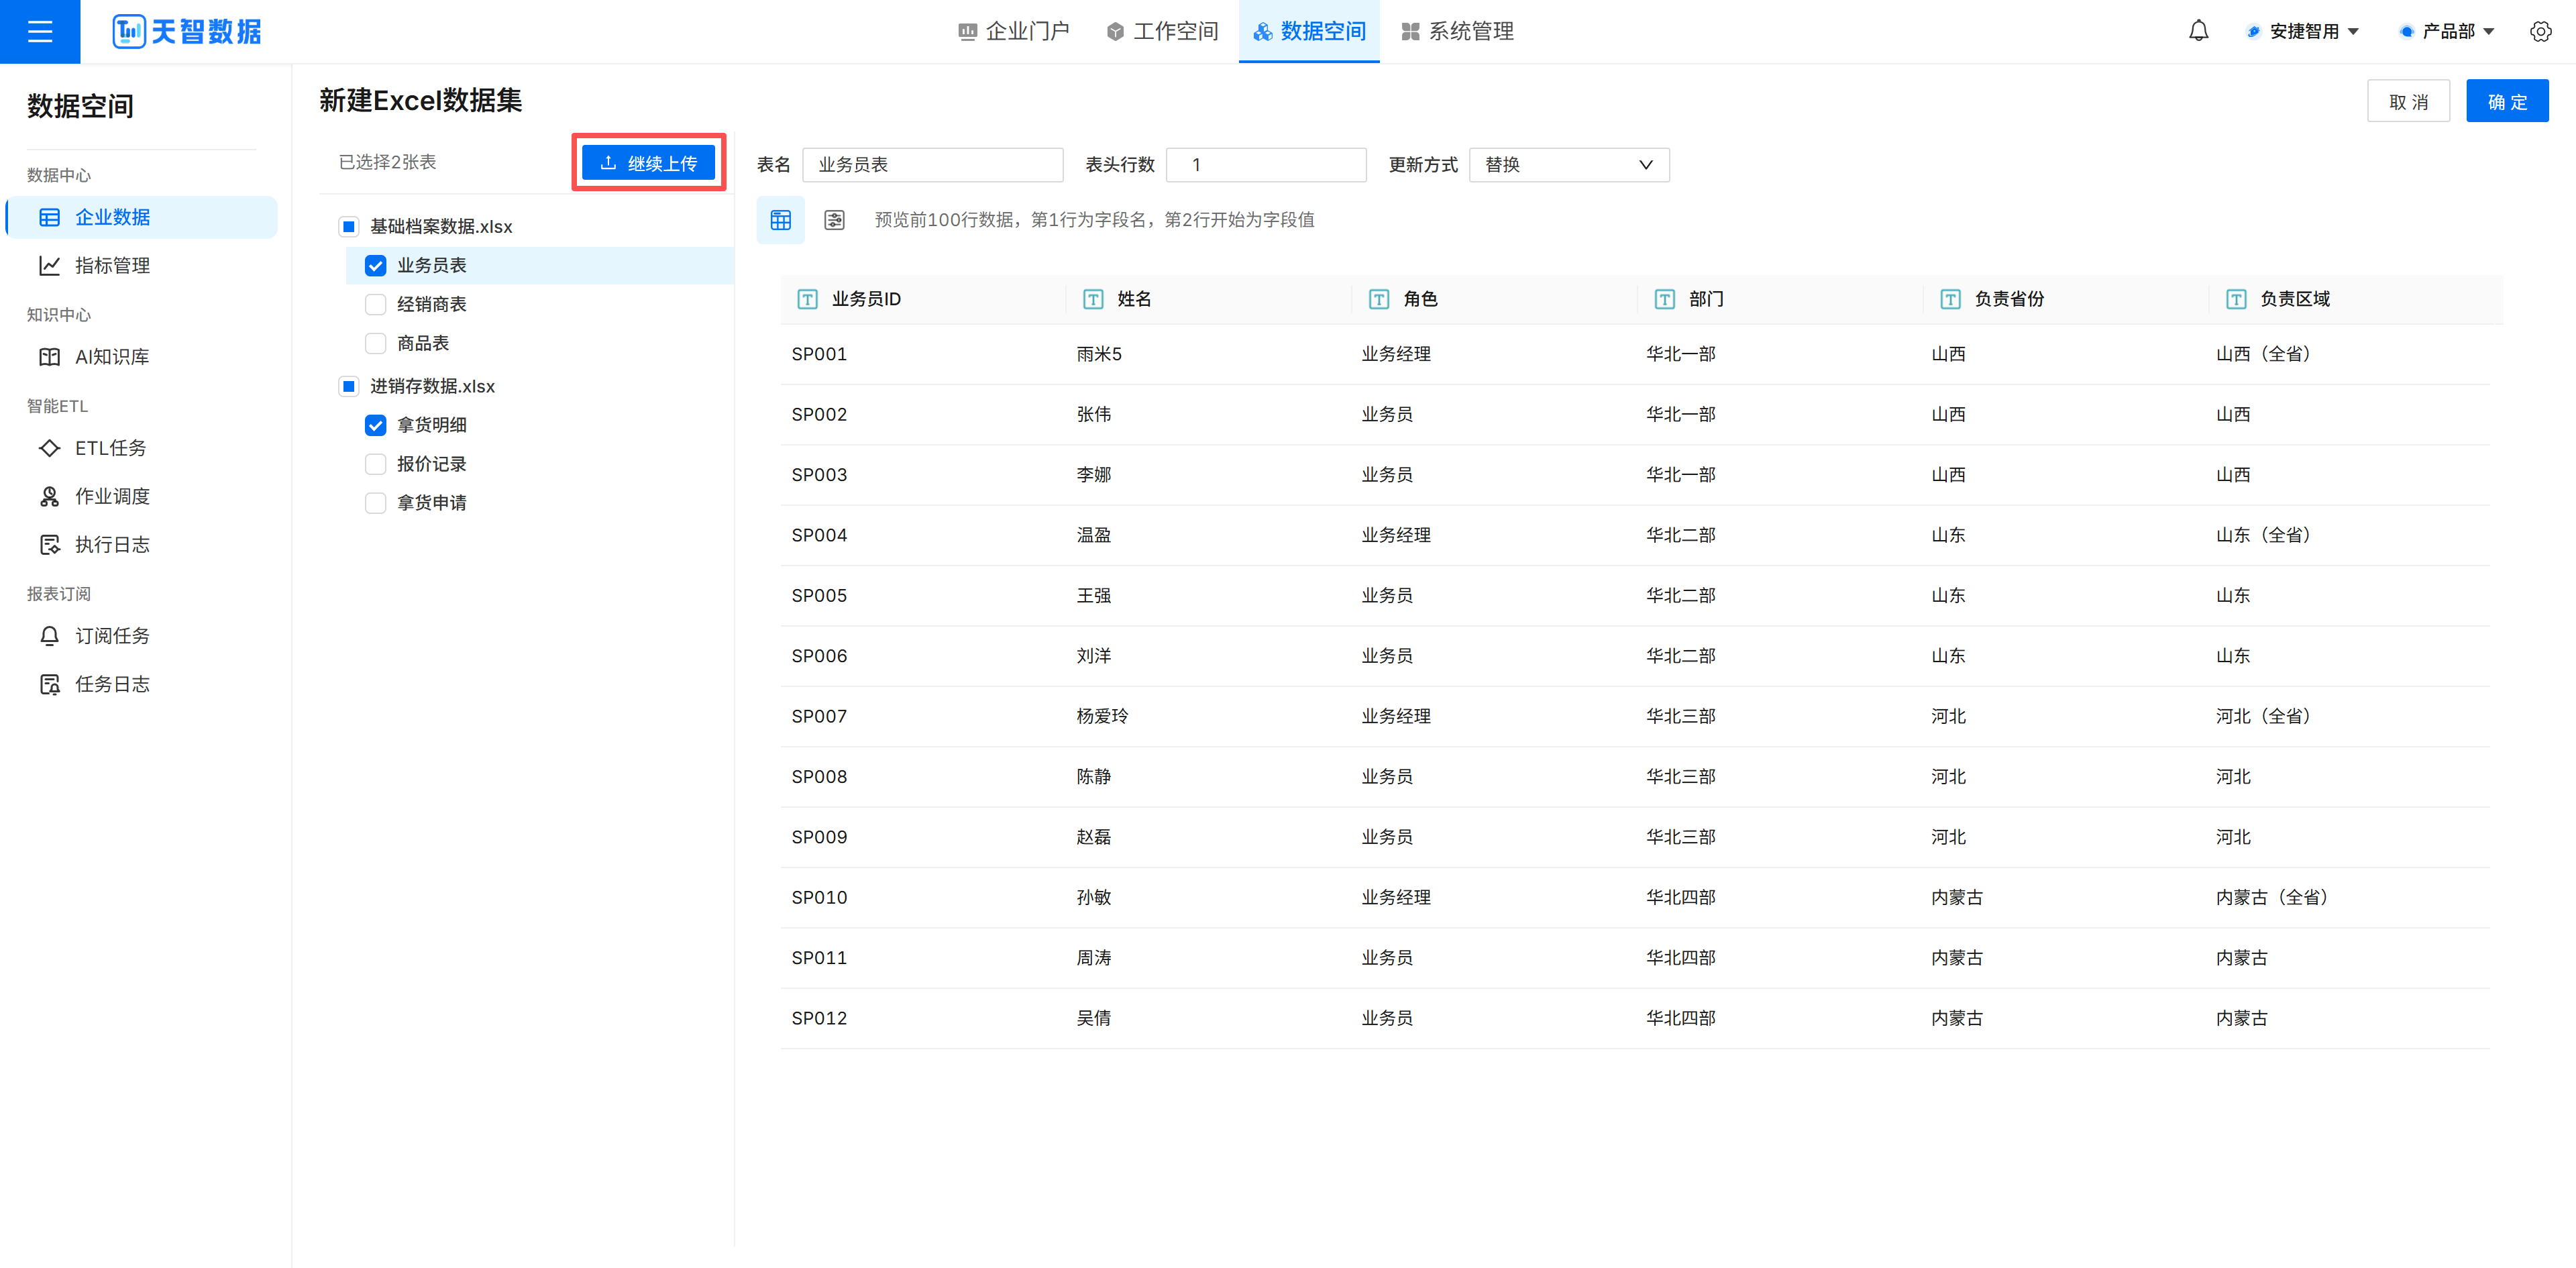Open 订阅任务 in the sidebar

(142, 636)
